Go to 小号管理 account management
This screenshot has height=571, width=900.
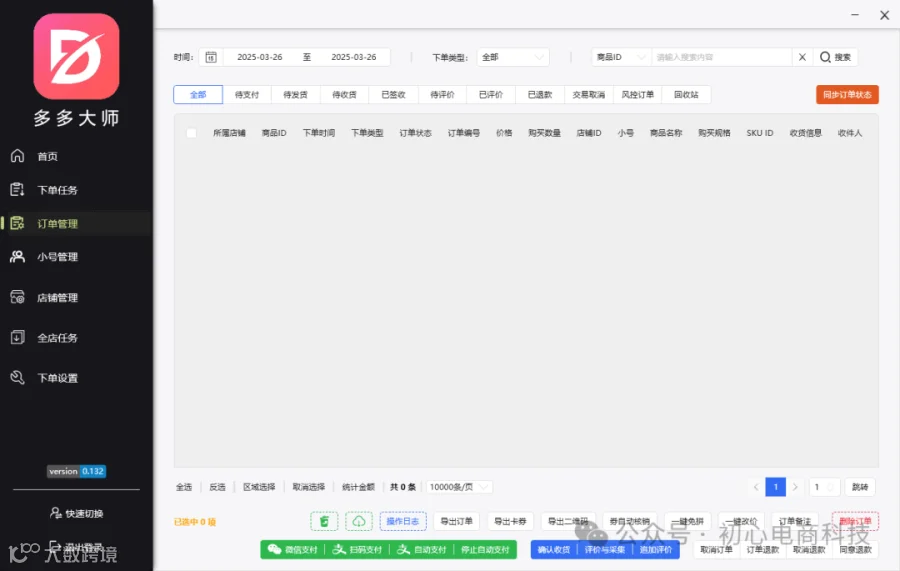[57, 257]
